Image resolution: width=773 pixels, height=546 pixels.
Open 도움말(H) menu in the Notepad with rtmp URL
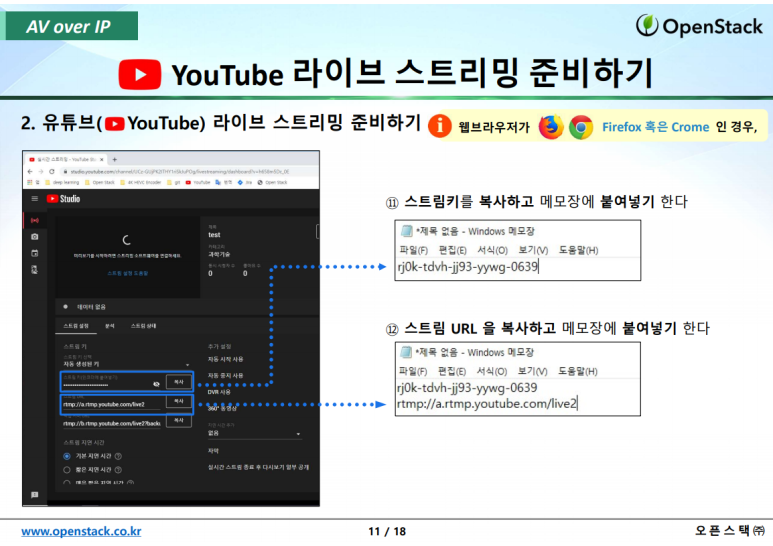click(x=577, y=371)
